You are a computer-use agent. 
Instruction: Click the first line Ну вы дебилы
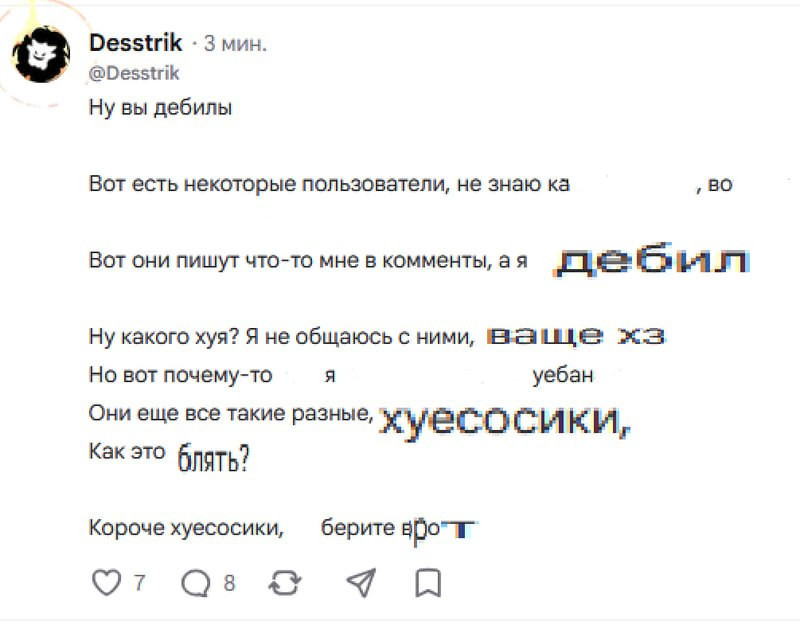pos(160,108)
